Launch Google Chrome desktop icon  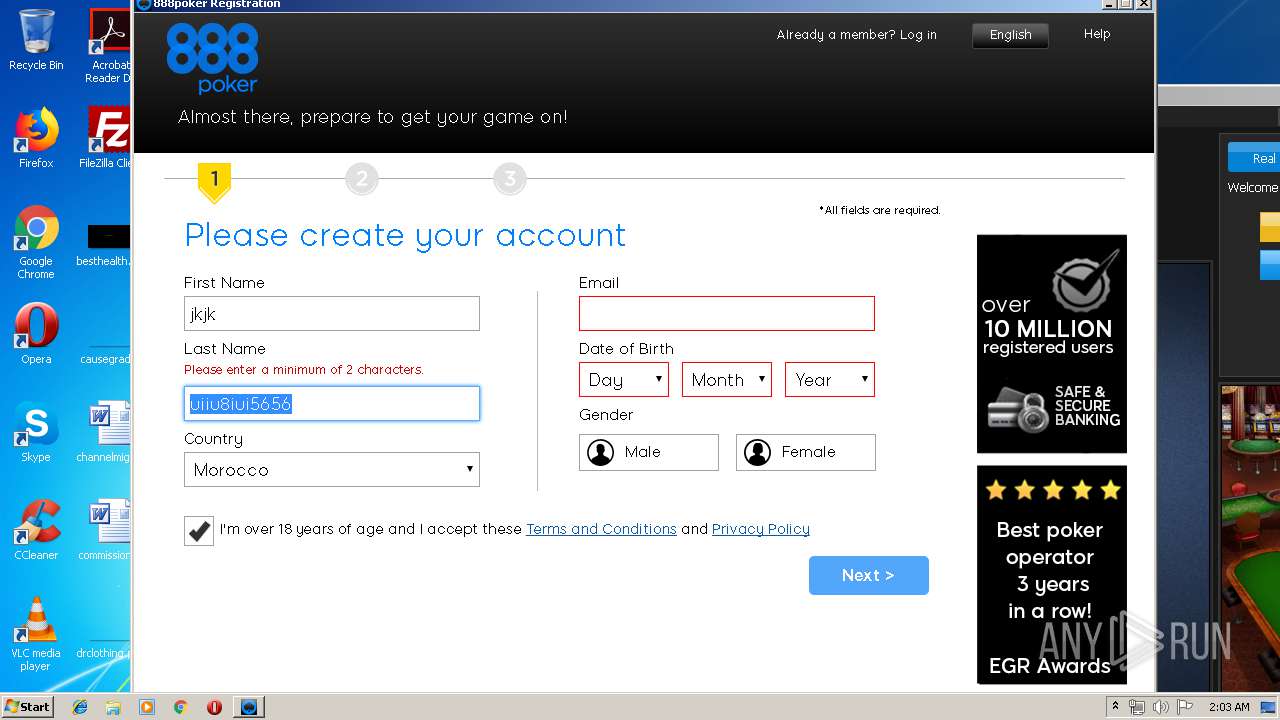(x=36, y=243)
